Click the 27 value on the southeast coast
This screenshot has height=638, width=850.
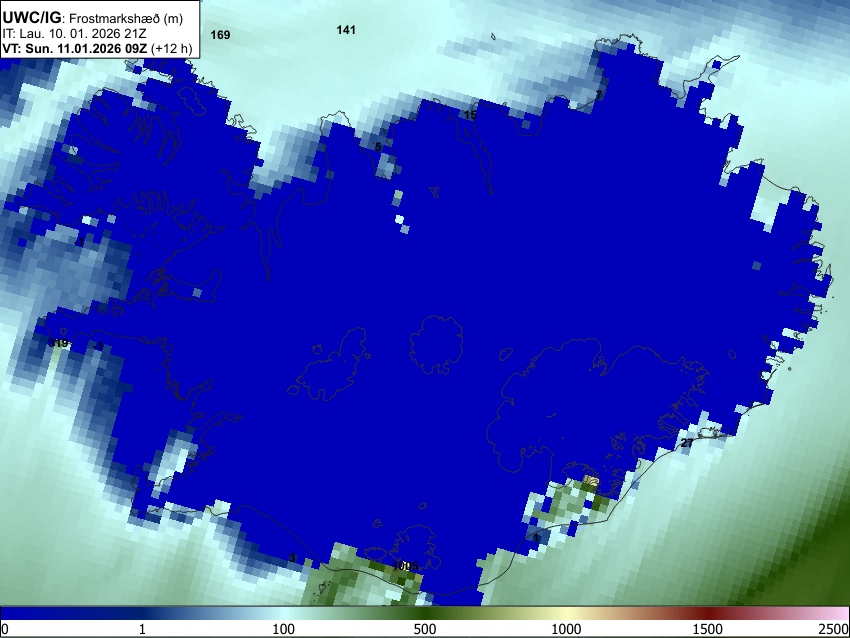point(687,443)
